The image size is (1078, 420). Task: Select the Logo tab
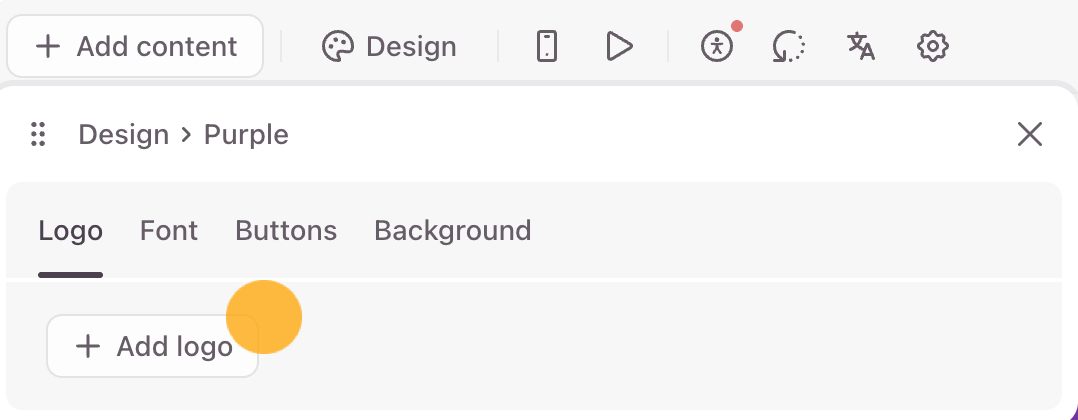[71, 231]
